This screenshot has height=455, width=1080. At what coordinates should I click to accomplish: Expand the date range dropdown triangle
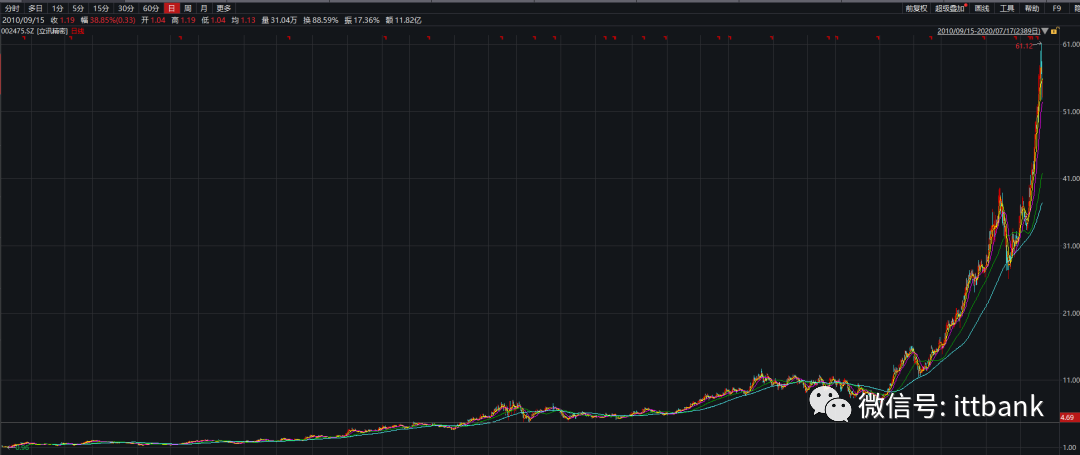pos(1044,31)
